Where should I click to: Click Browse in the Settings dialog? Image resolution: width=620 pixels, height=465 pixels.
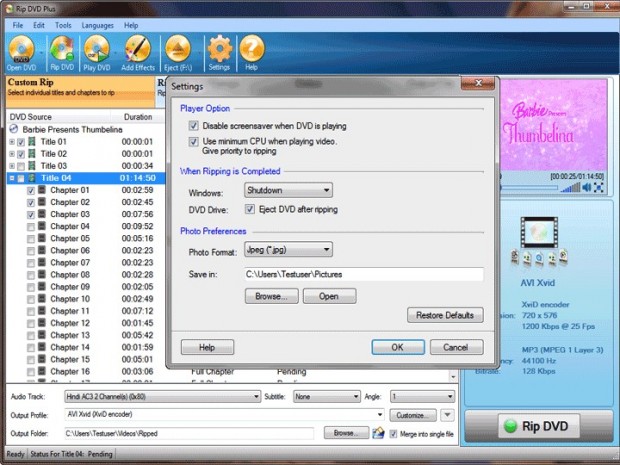pos(272,296)
